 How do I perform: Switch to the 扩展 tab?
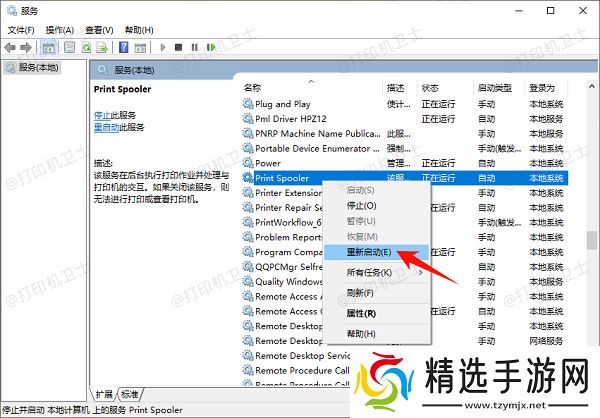coord(104,394)
